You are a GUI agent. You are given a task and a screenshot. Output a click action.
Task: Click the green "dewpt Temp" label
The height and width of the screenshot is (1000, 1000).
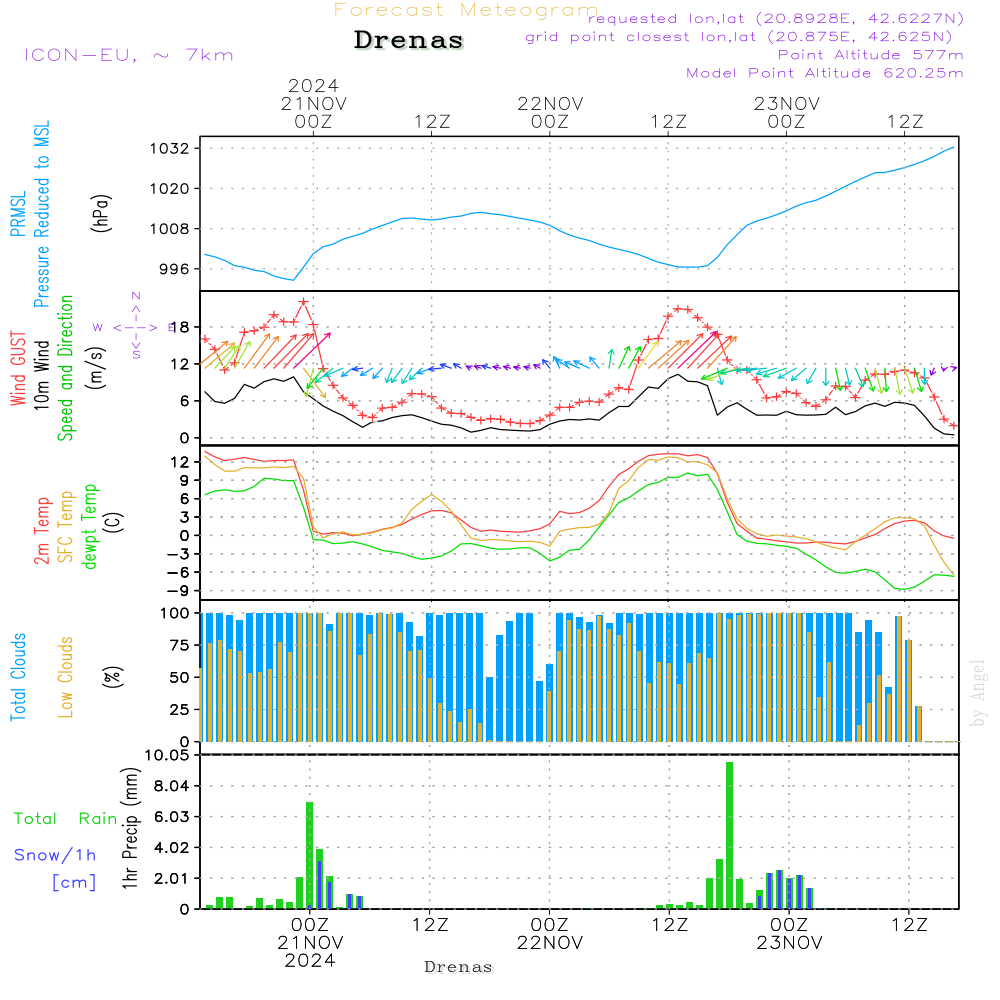coord(89,526)
